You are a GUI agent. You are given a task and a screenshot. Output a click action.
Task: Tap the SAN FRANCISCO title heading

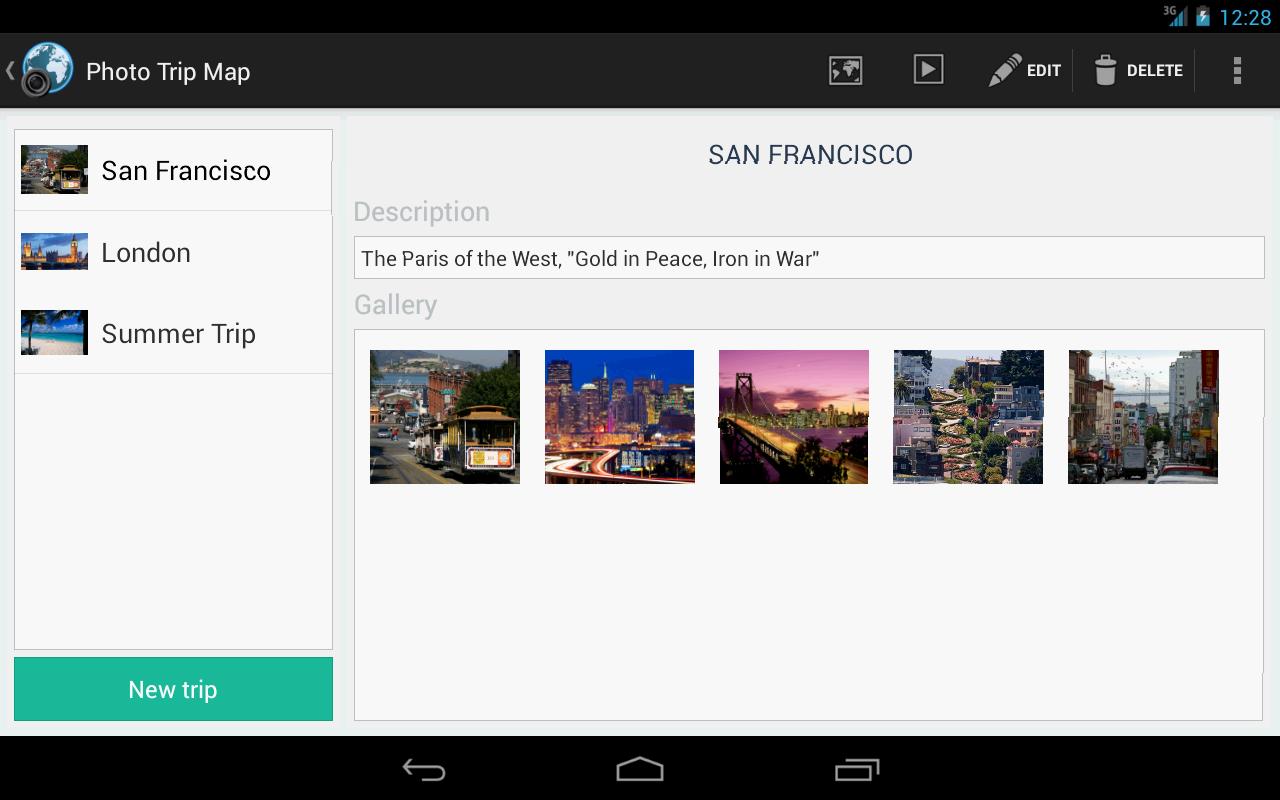coord(810,154)
